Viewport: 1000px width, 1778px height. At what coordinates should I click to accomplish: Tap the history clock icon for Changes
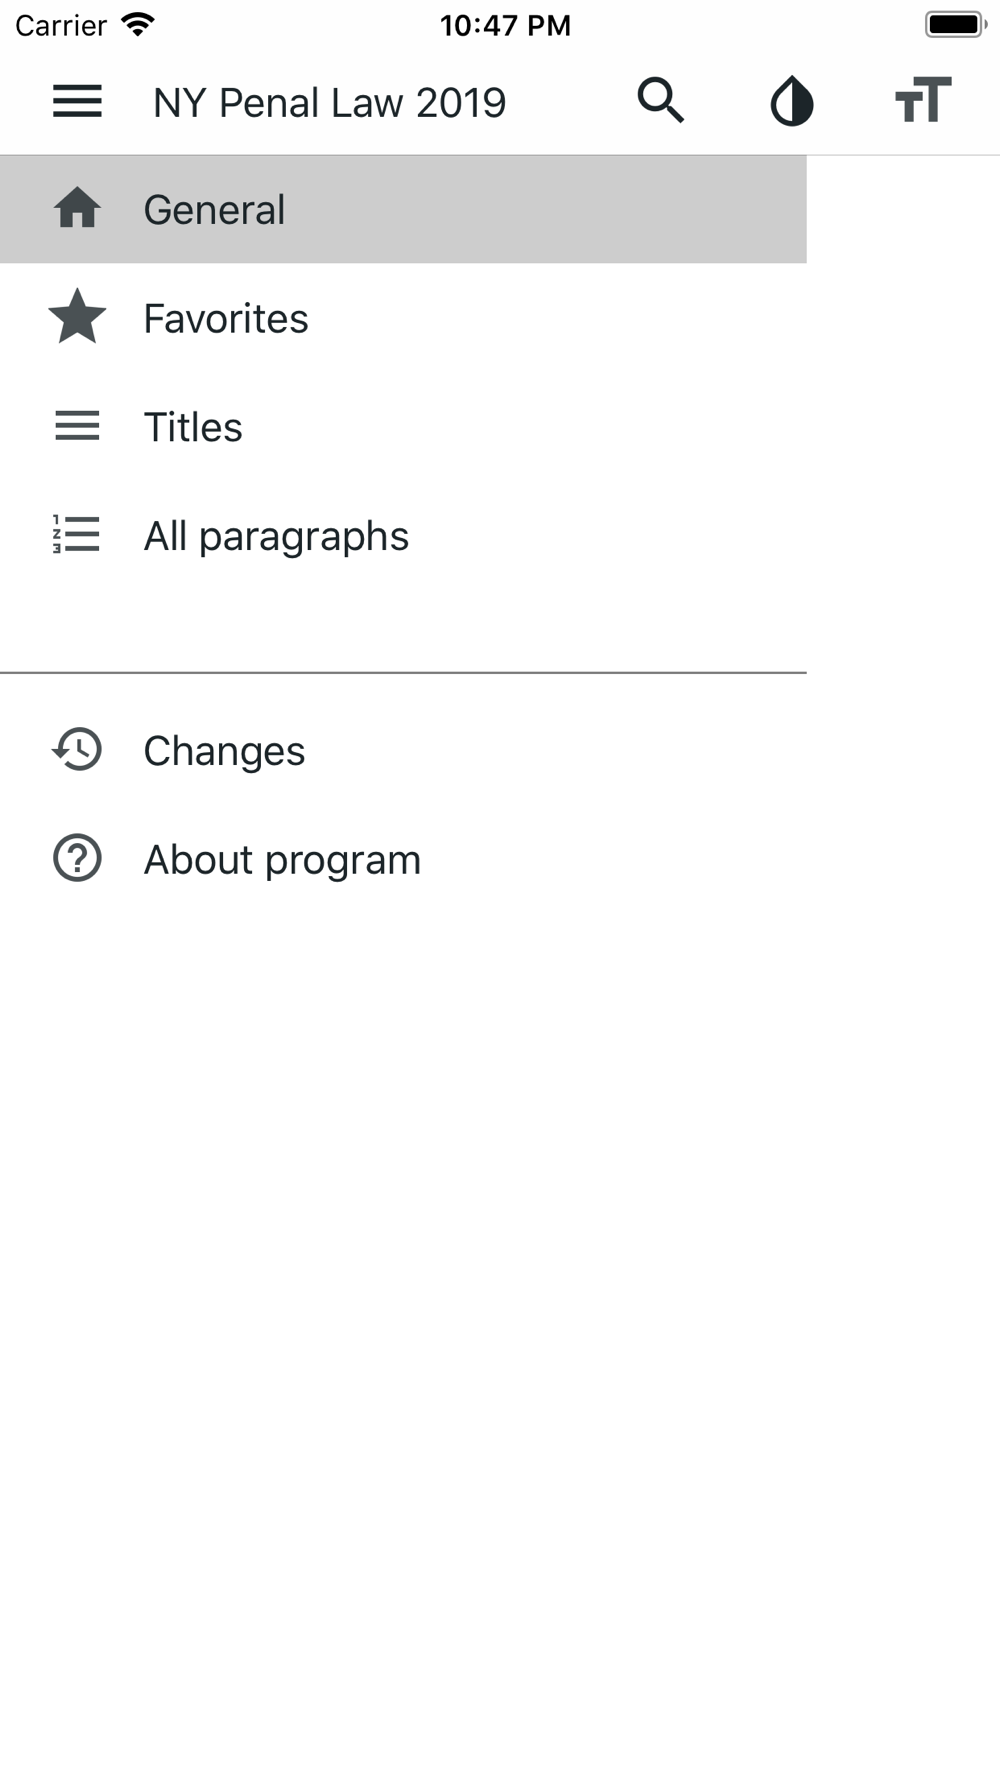[x=77, y=750]
